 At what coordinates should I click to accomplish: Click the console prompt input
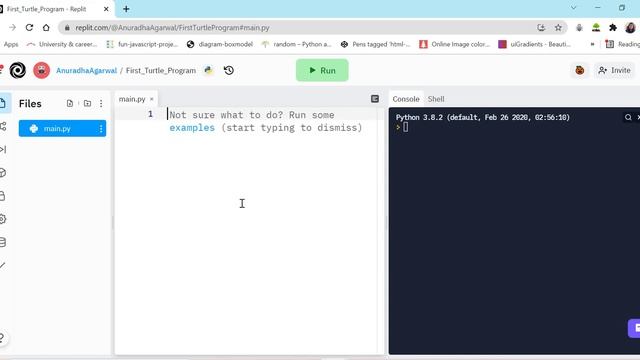pyautogui.click(x=406, y=127)
